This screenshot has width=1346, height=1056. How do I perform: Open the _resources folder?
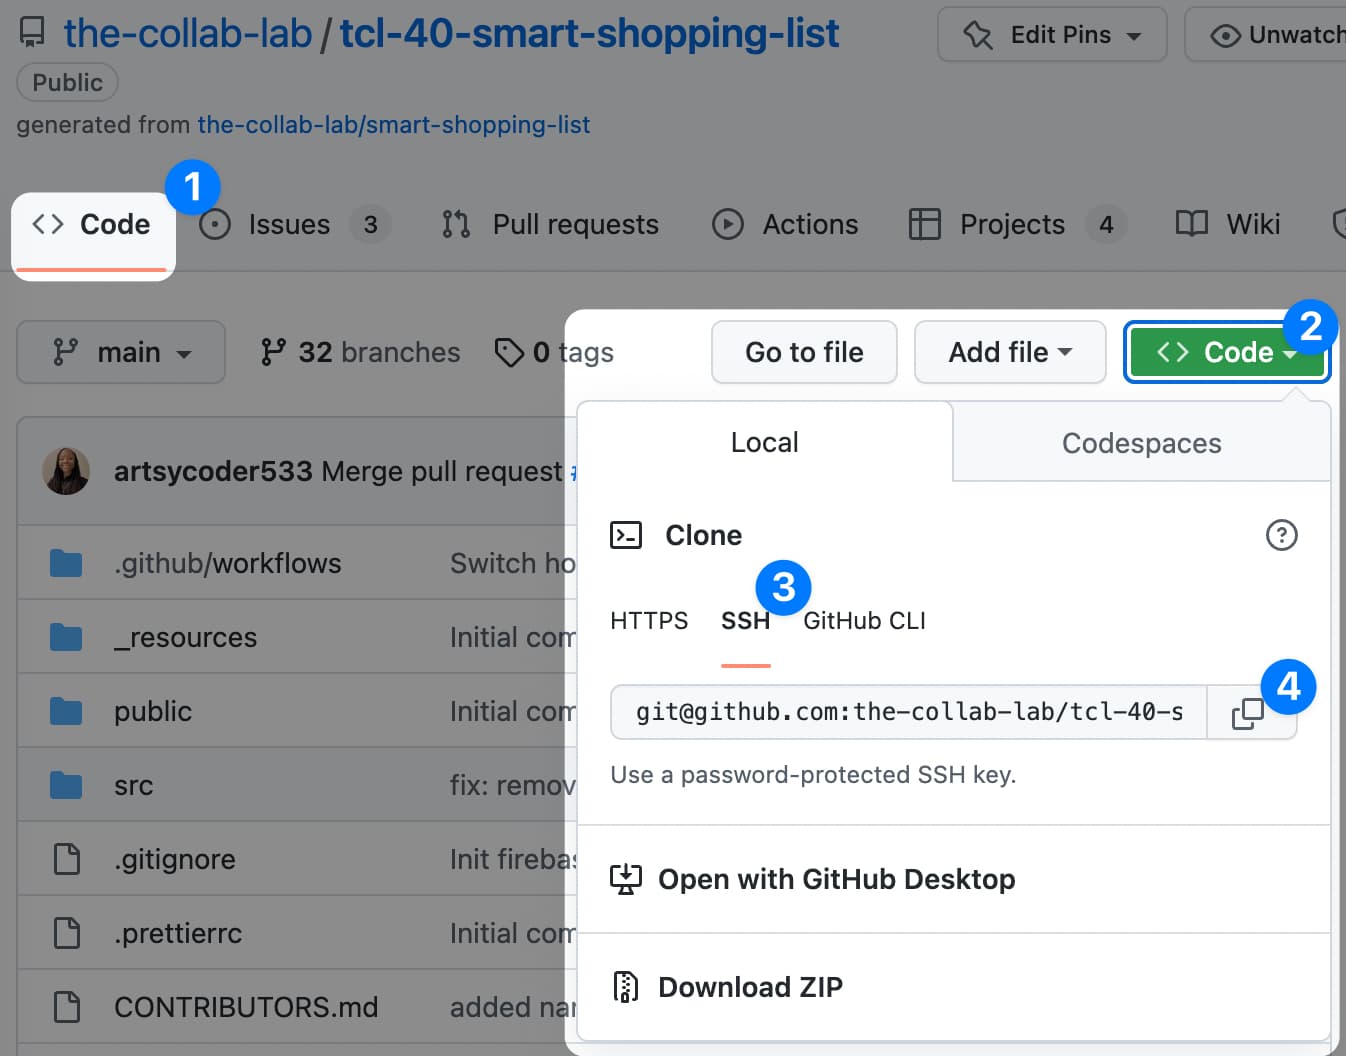[186, 637]
